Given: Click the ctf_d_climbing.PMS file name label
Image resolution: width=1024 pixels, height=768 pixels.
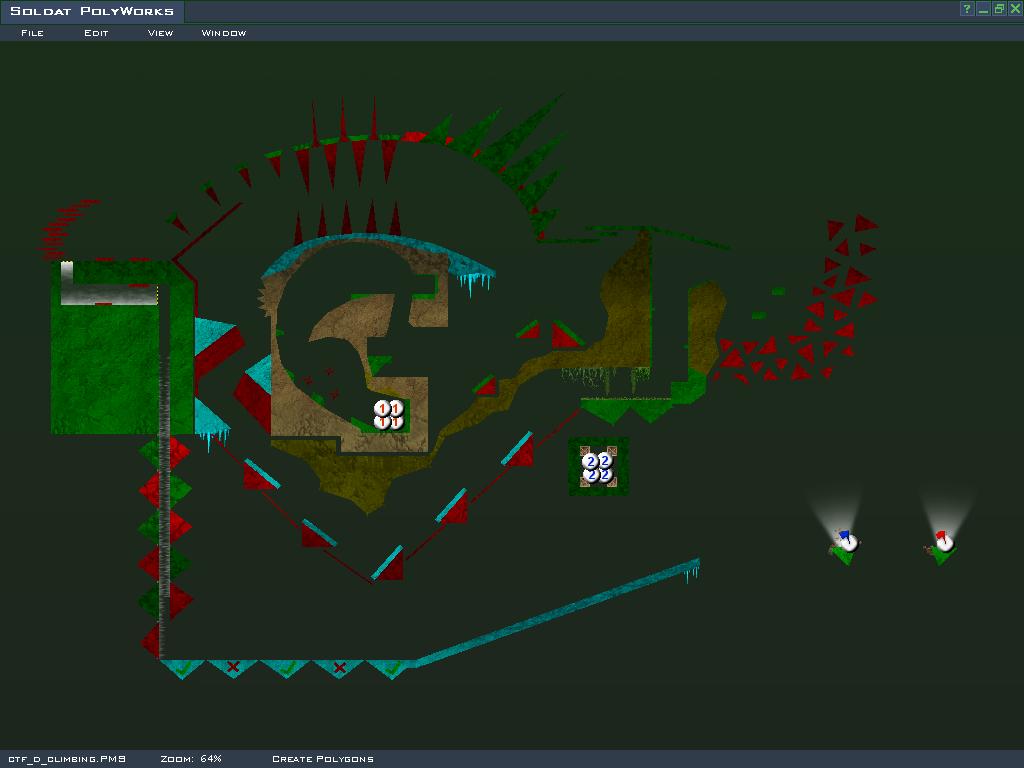Looking at the screenshot, I should 67,759.
